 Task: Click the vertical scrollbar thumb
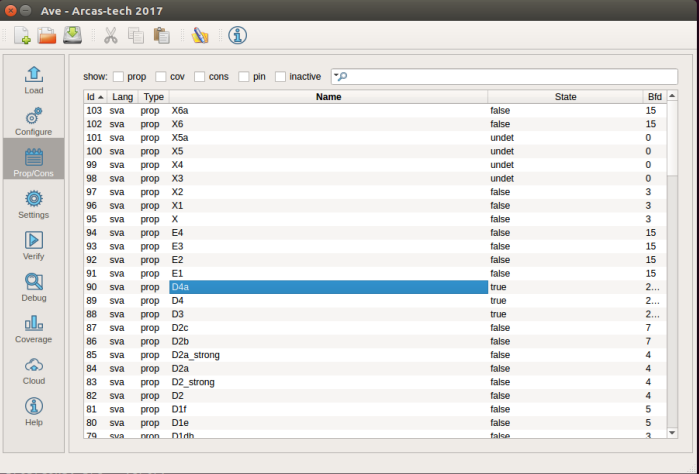point(672,138)
